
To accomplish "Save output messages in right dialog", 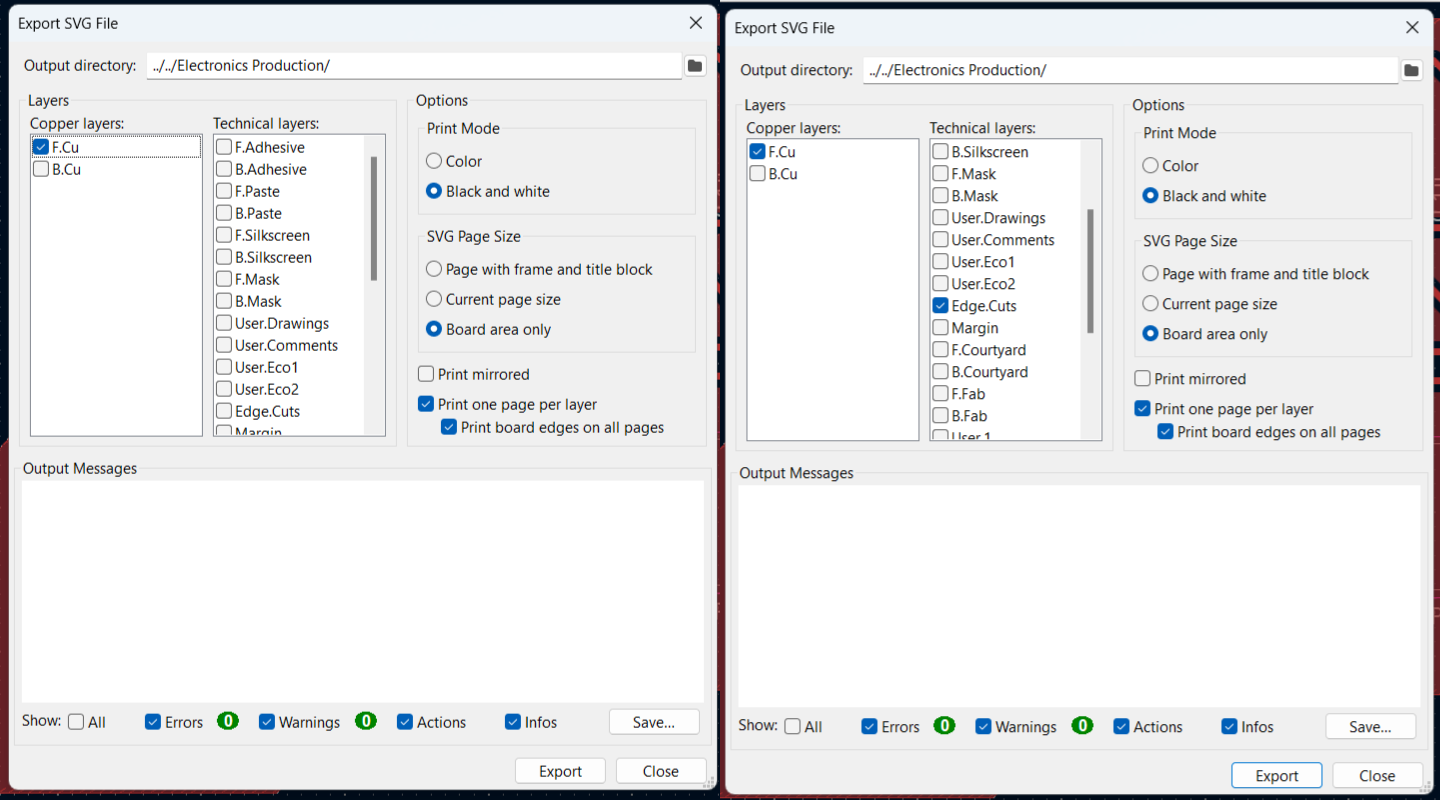I will 1370,727.
